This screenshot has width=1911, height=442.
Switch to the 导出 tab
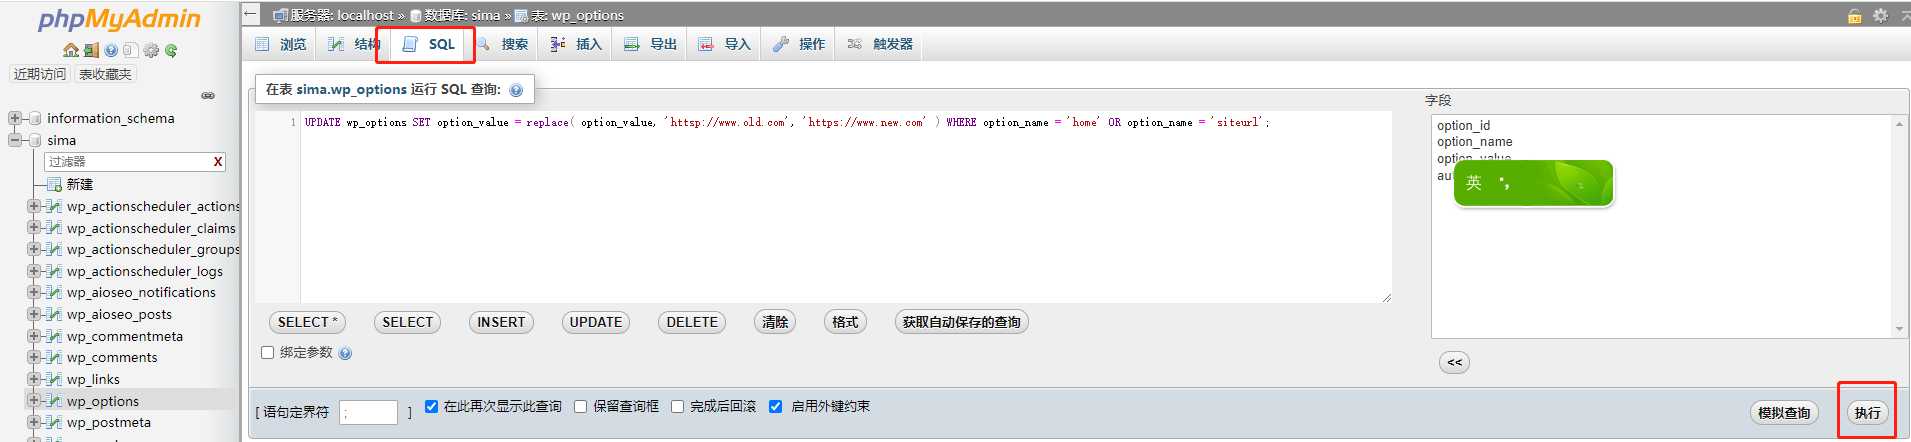click(x=651, y=44)
